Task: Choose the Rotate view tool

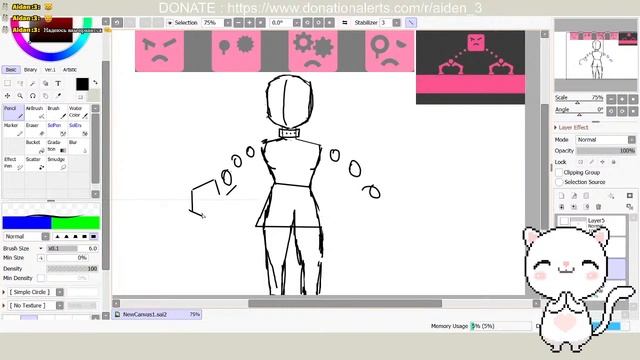Action: click(x=33, y=96)
